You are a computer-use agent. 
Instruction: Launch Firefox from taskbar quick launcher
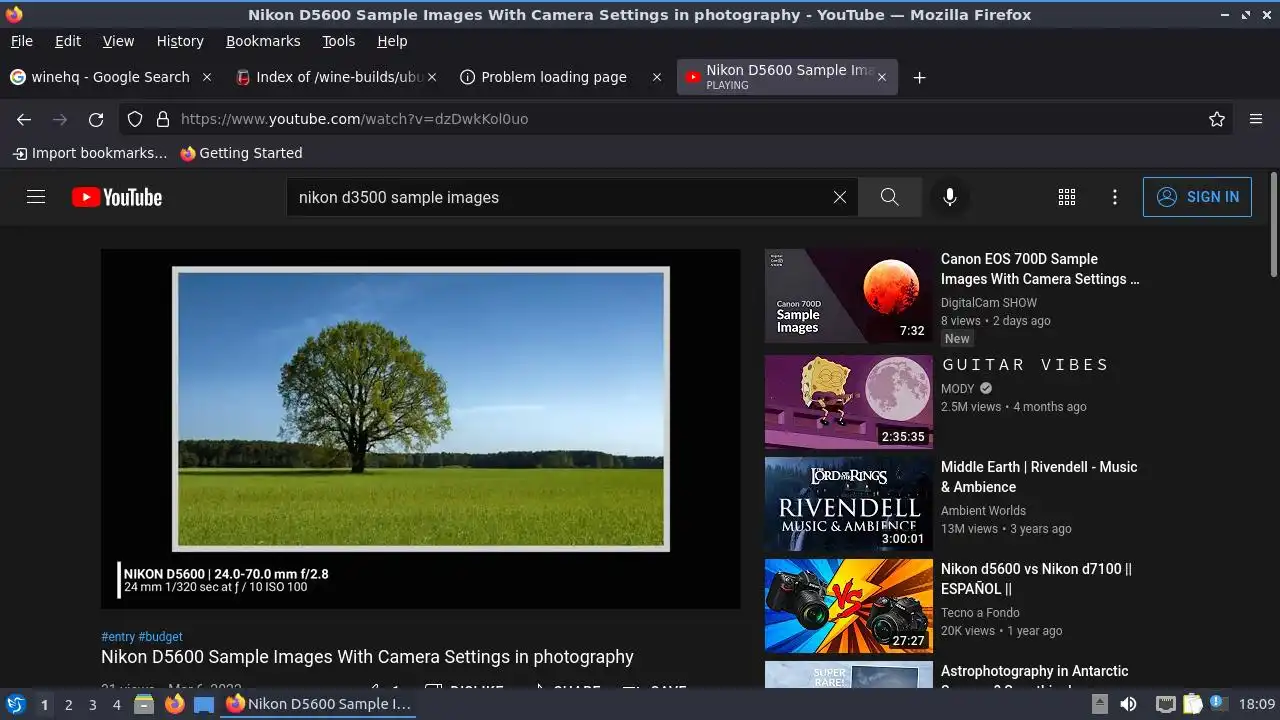coord(174,704)
